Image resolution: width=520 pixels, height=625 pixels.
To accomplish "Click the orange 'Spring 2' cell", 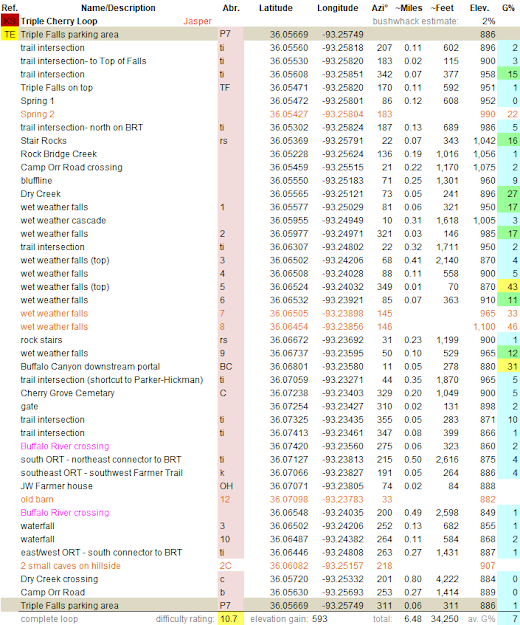I will [x=37, y=114].
